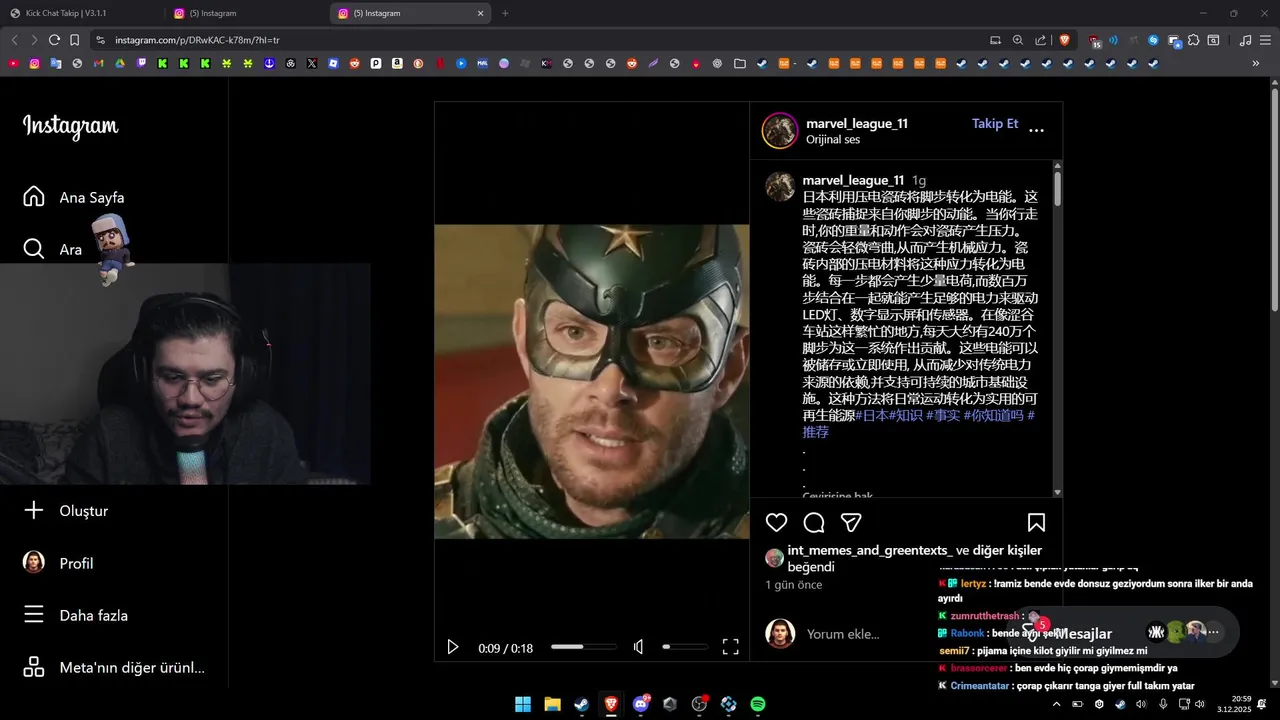The height and width of the screenshot is (720, 1280).
Task: Open the X bookmark in bookmarks bar
Action: 312,63
